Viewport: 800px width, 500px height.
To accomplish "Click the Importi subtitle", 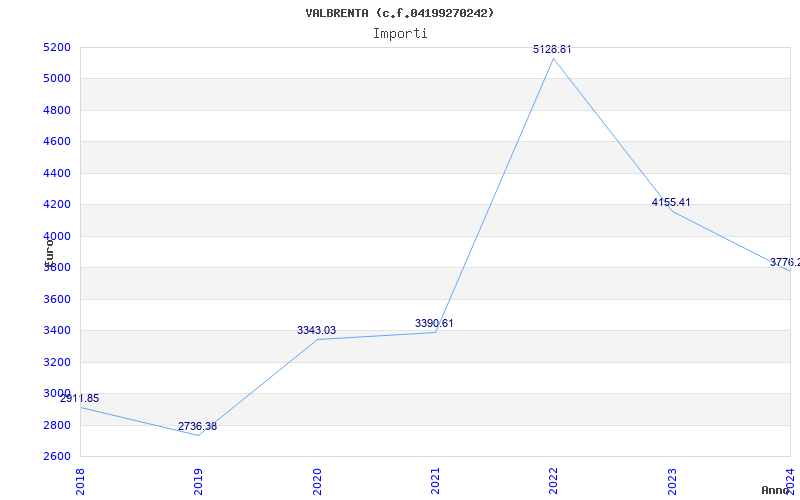I will click(x=400, y=34).
